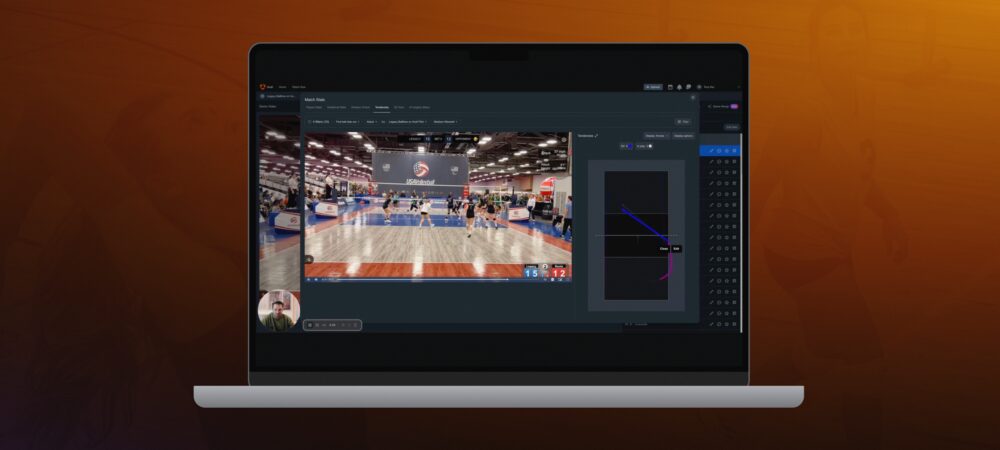Click the edit pencil beside Tendencies title
The height and width of the screenshot is (450, 1000).
(x=596, y=135)
